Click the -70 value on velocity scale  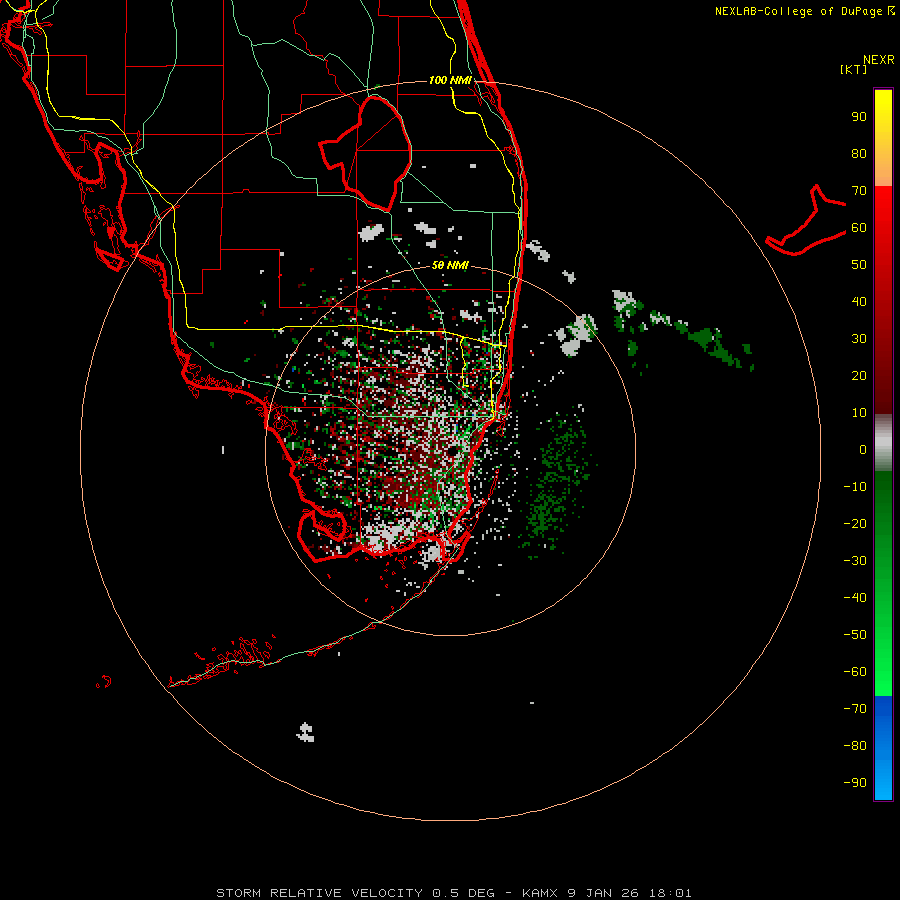click(x=855, y=708)
